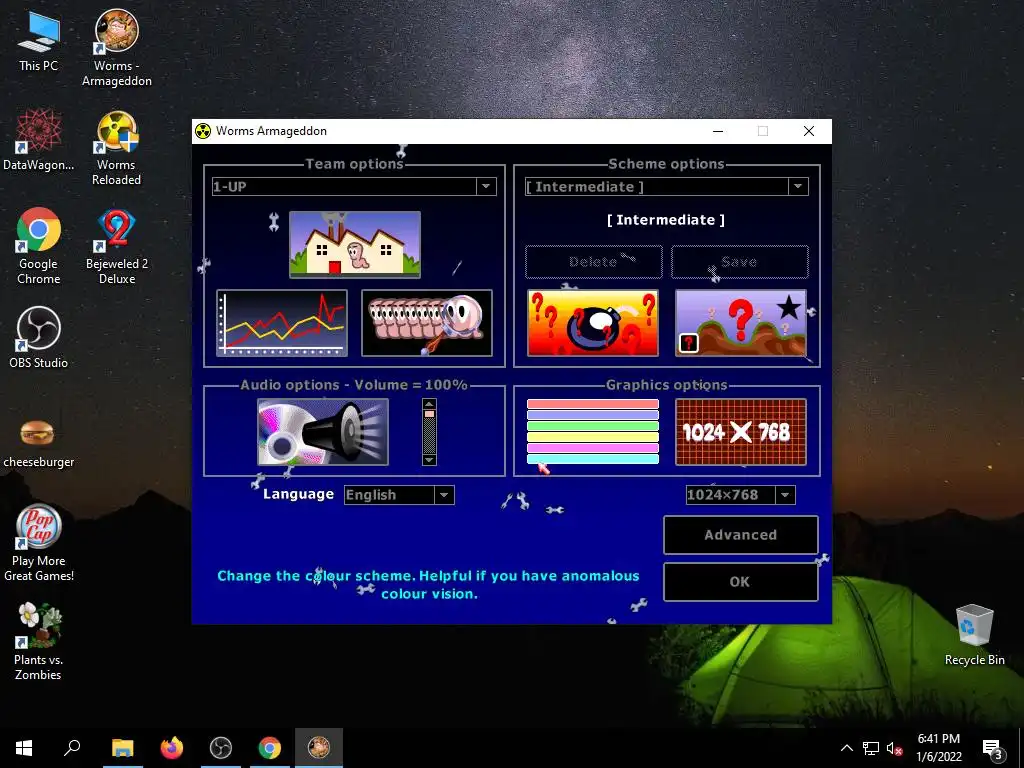Select the Plants vs. Zombies desktop shortcut
The height and width of the screenshot is (768, 1024).
tap(39, 642)
